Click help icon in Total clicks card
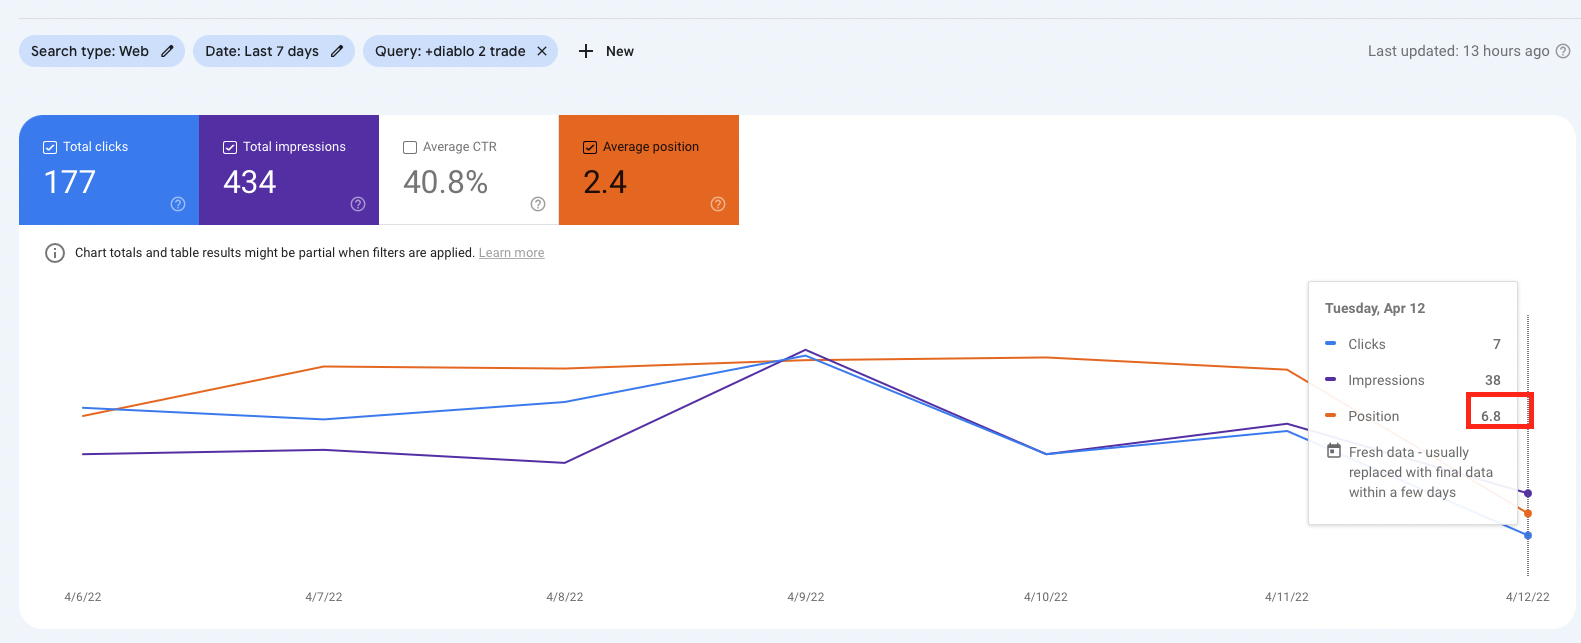Viewport: 1581px width, 643px height. tap(178, 204)
